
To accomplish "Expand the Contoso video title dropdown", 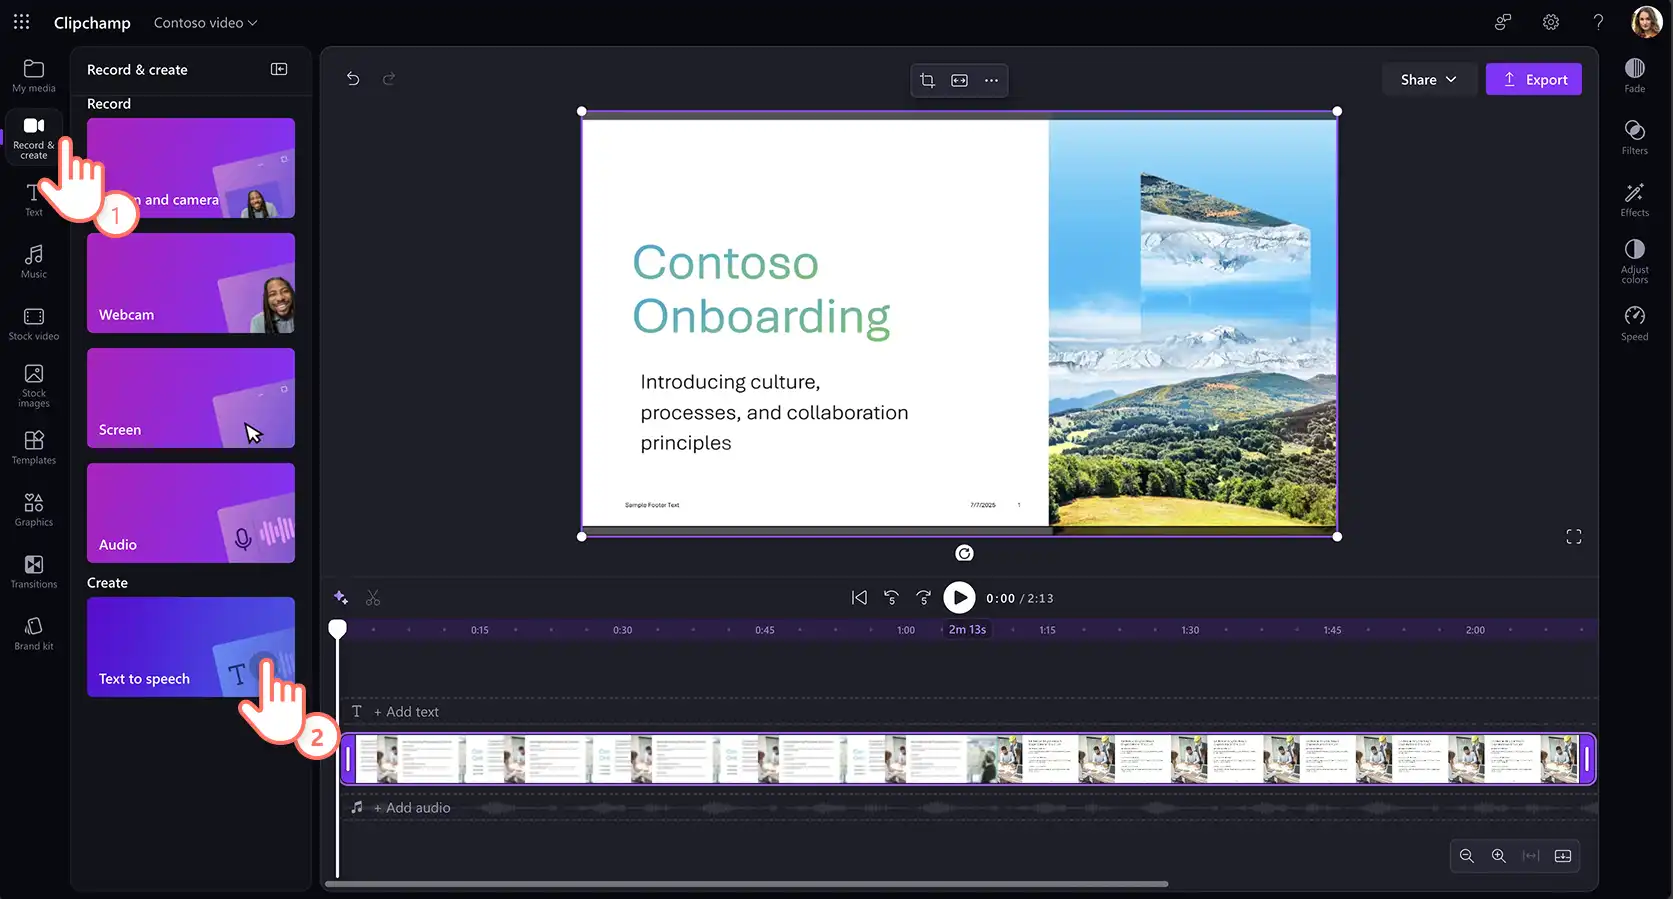I will point(205,22).
